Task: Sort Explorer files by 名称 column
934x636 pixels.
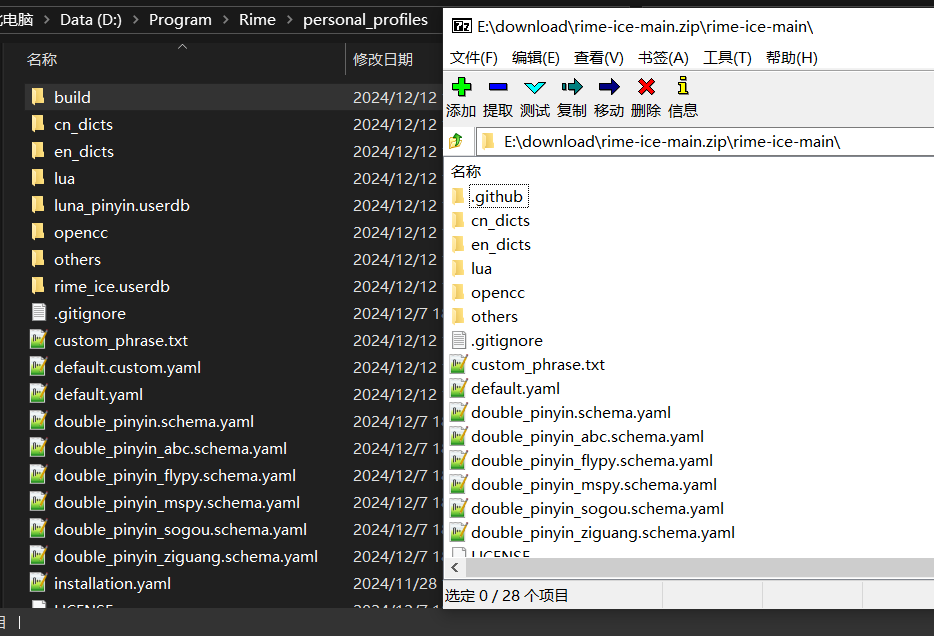Action: tap(42, 60)
